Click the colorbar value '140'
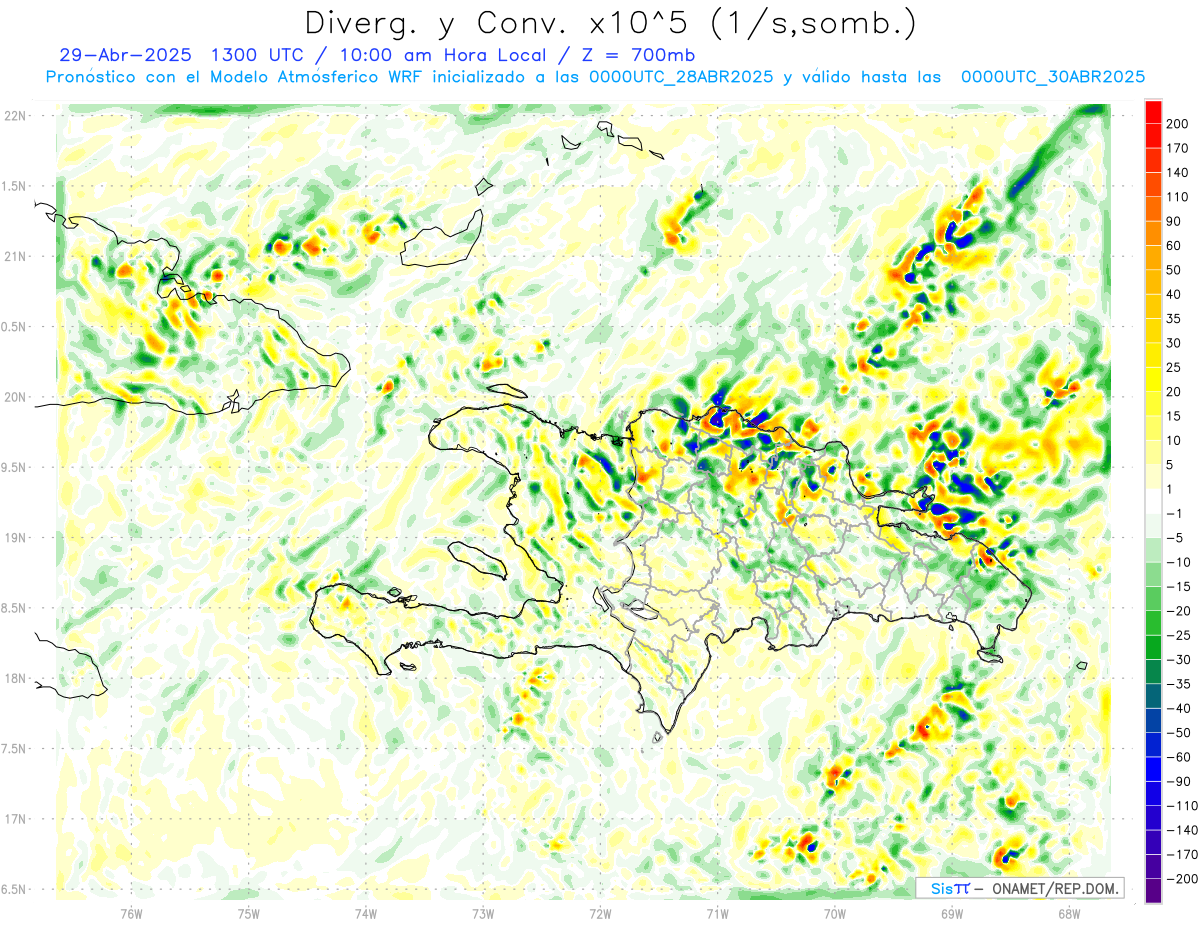This screenshot has height=927, width=1200. 1179,173
